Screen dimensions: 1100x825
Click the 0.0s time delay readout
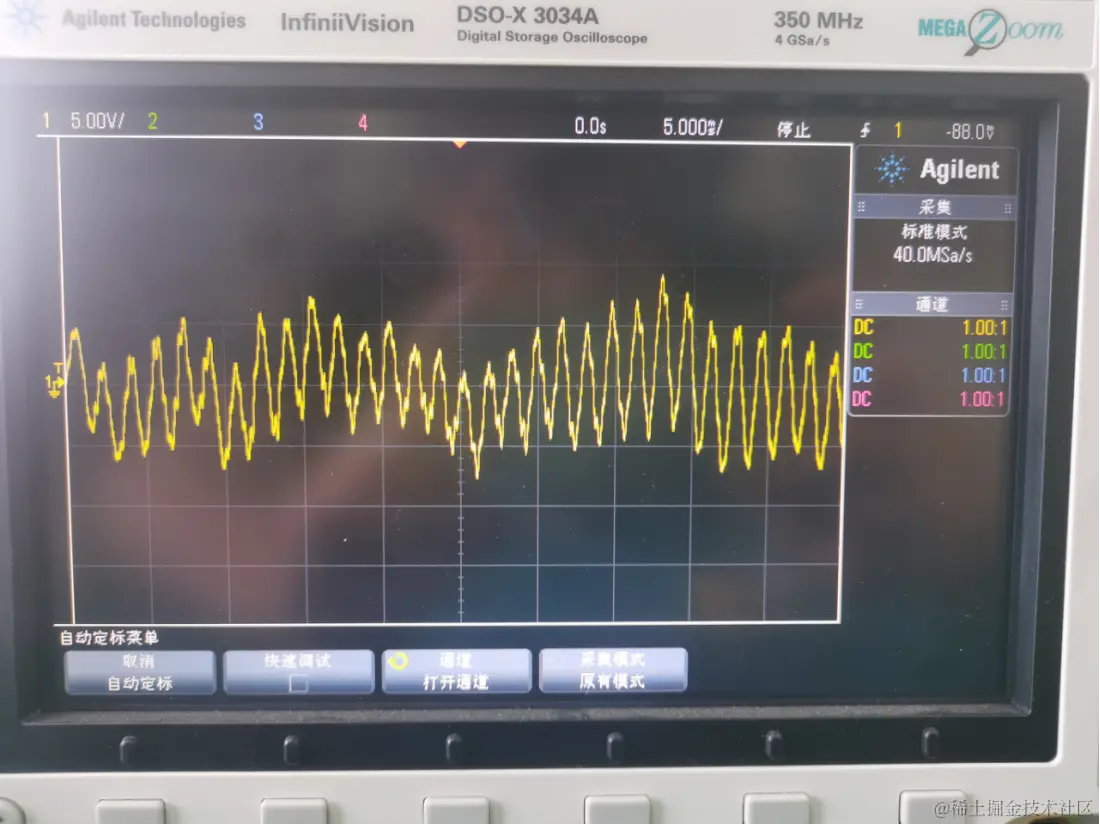(590, 126)
